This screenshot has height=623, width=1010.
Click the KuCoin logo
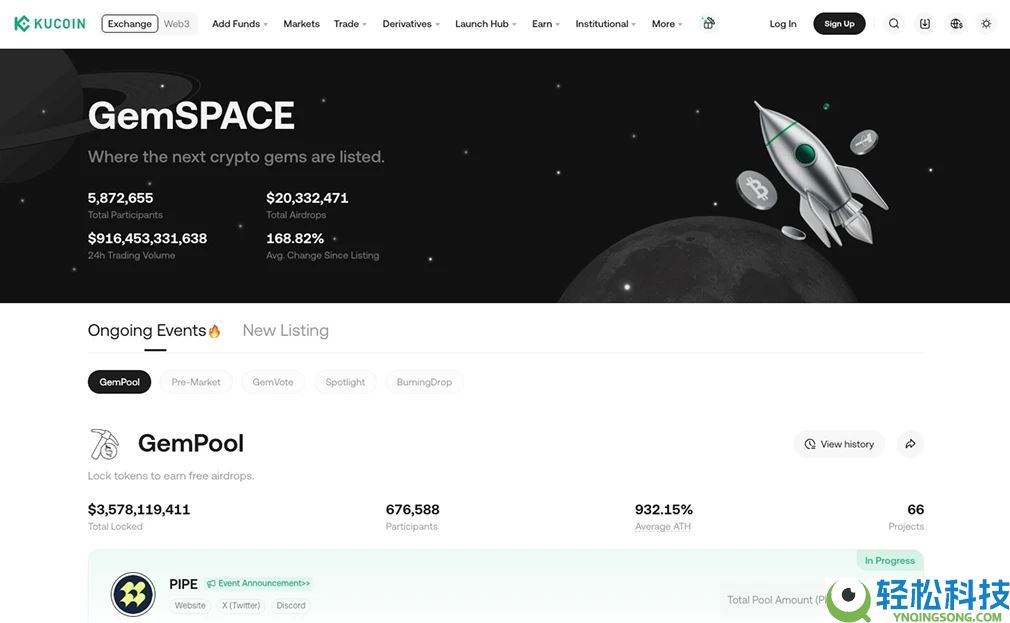50,24
